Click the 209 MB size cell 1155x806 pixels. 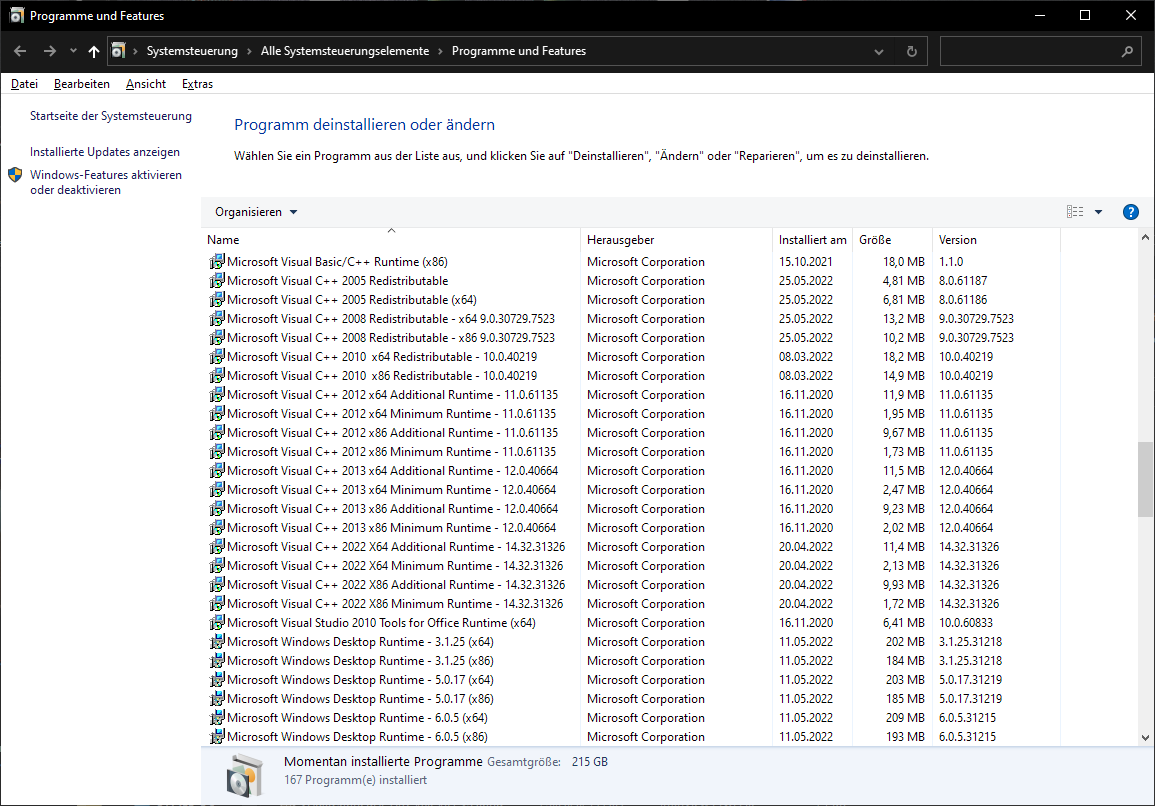[x=905, y=718]
